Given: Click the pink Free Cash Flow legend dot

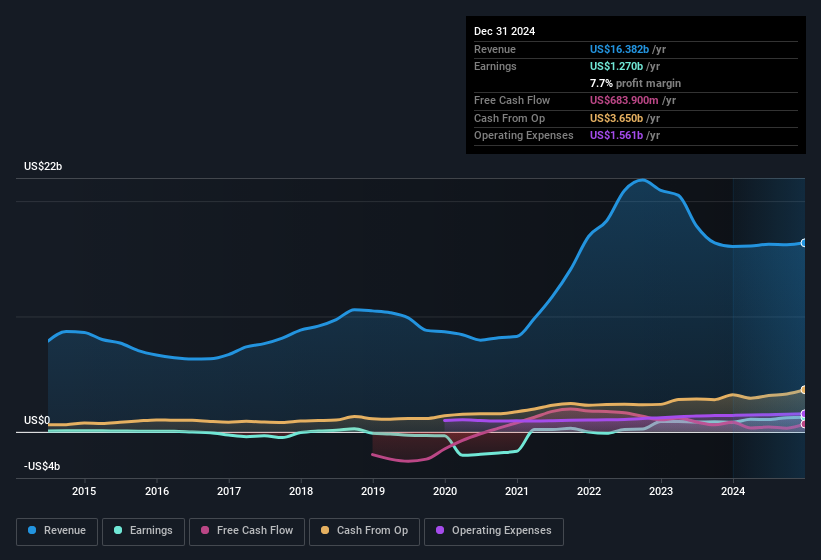Looking at the screenshot, I should 205,530.
